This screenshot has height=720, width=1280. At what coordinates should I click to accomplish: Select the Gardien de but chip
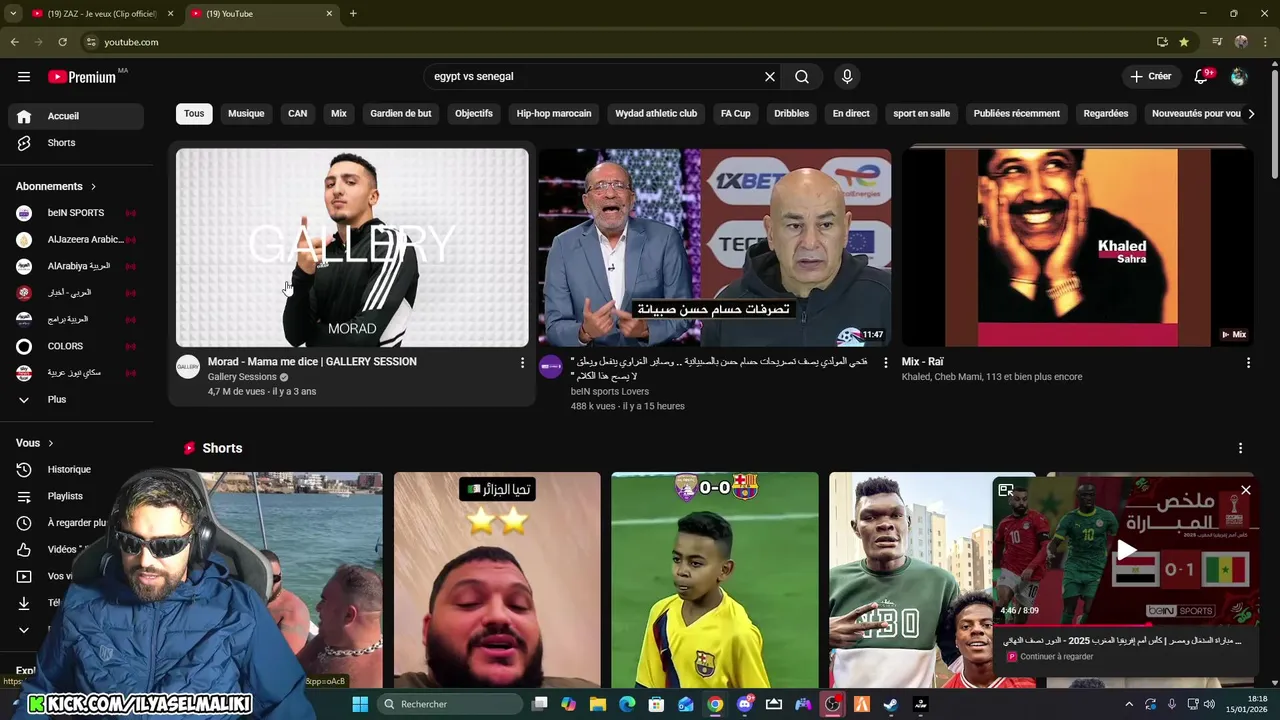click(x=401, y=113)
